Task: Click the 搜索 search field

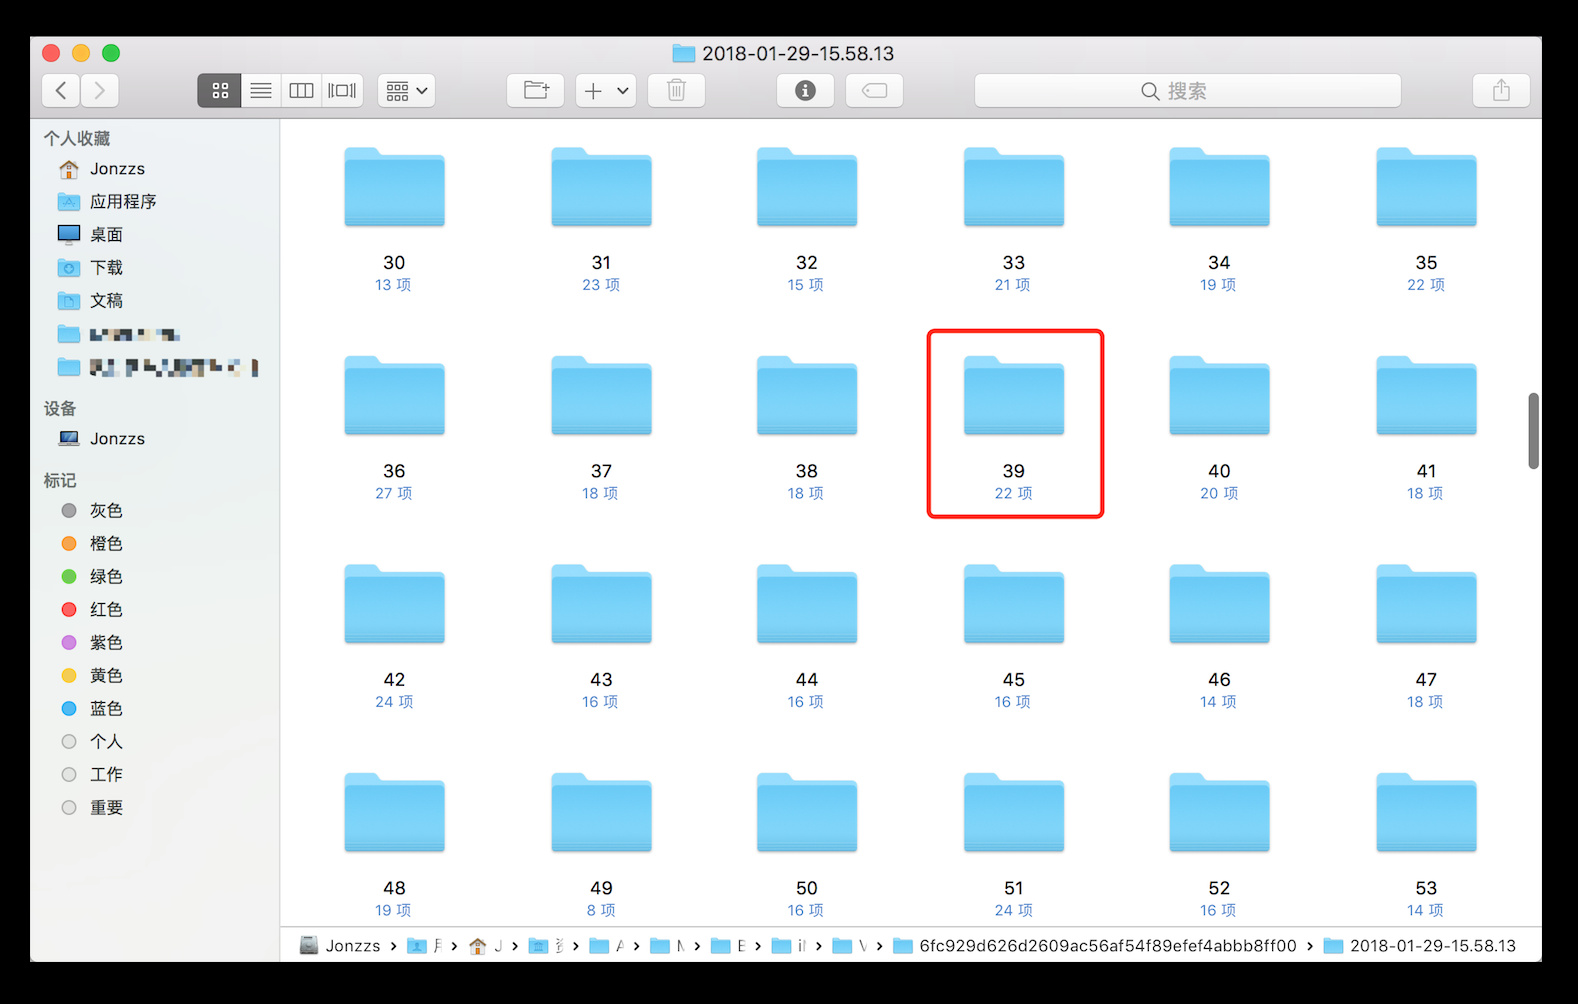Action: pos(1187,91)
